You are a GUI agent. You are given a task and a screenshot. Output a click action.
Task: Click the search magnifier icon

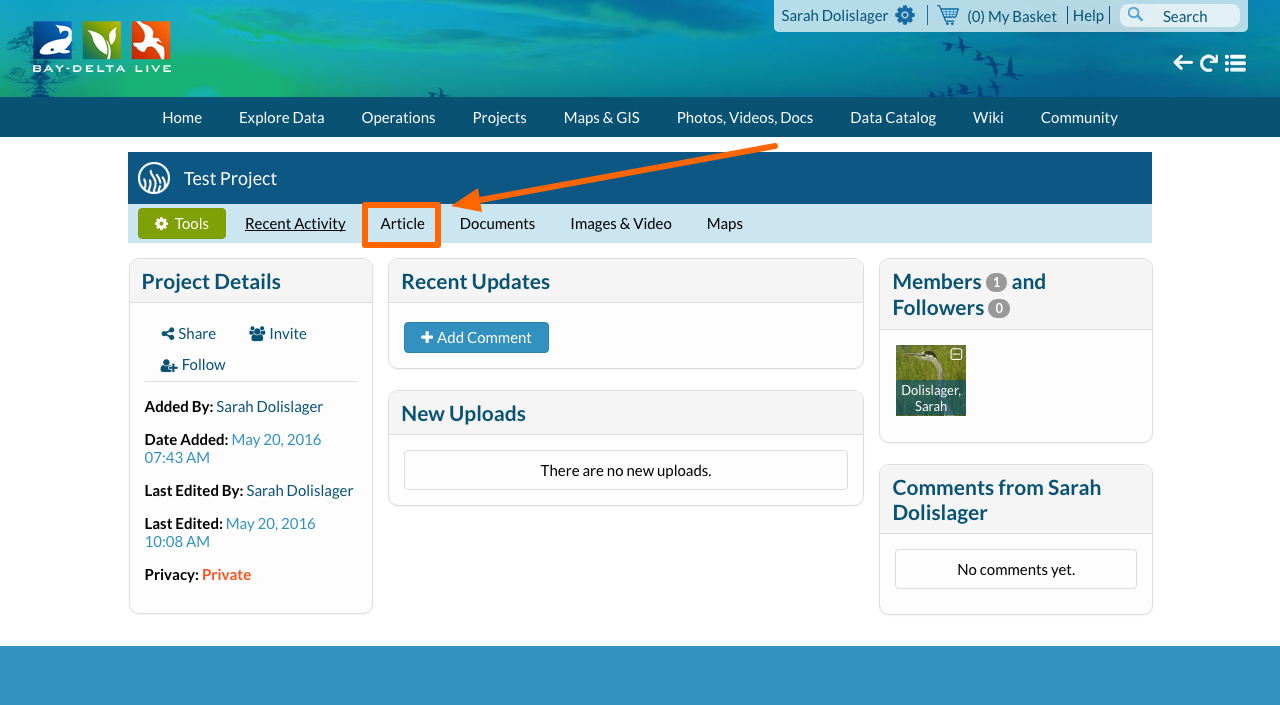coord(1136,15)
